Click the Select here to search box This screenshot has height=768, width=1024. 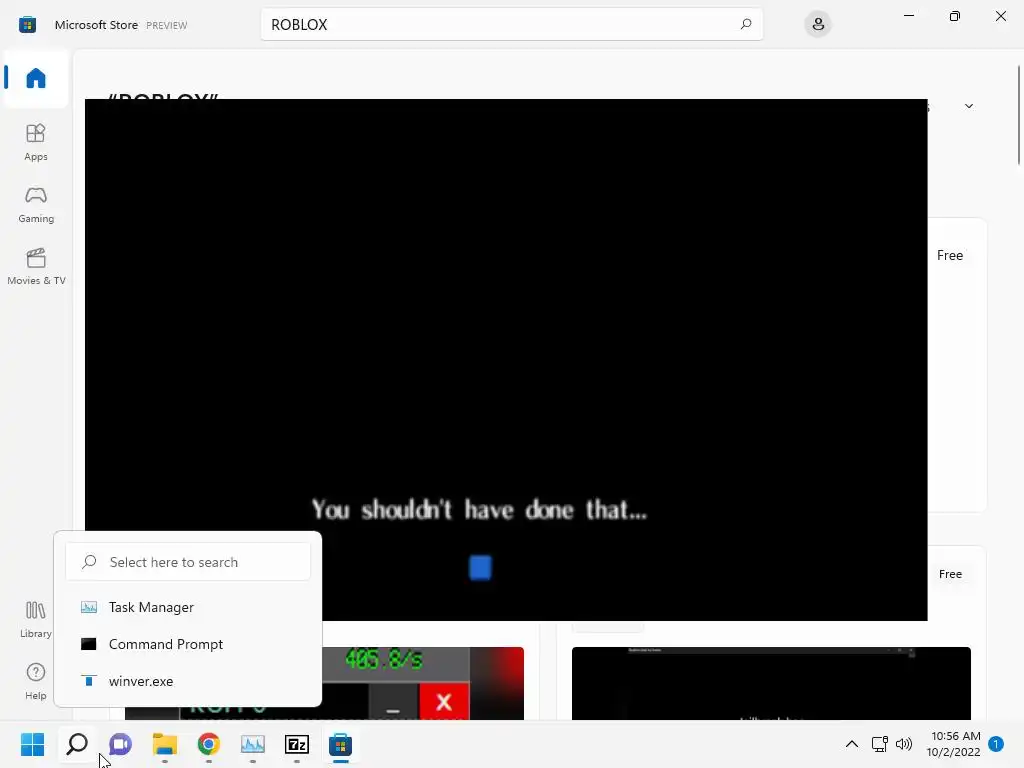(188, 562)
